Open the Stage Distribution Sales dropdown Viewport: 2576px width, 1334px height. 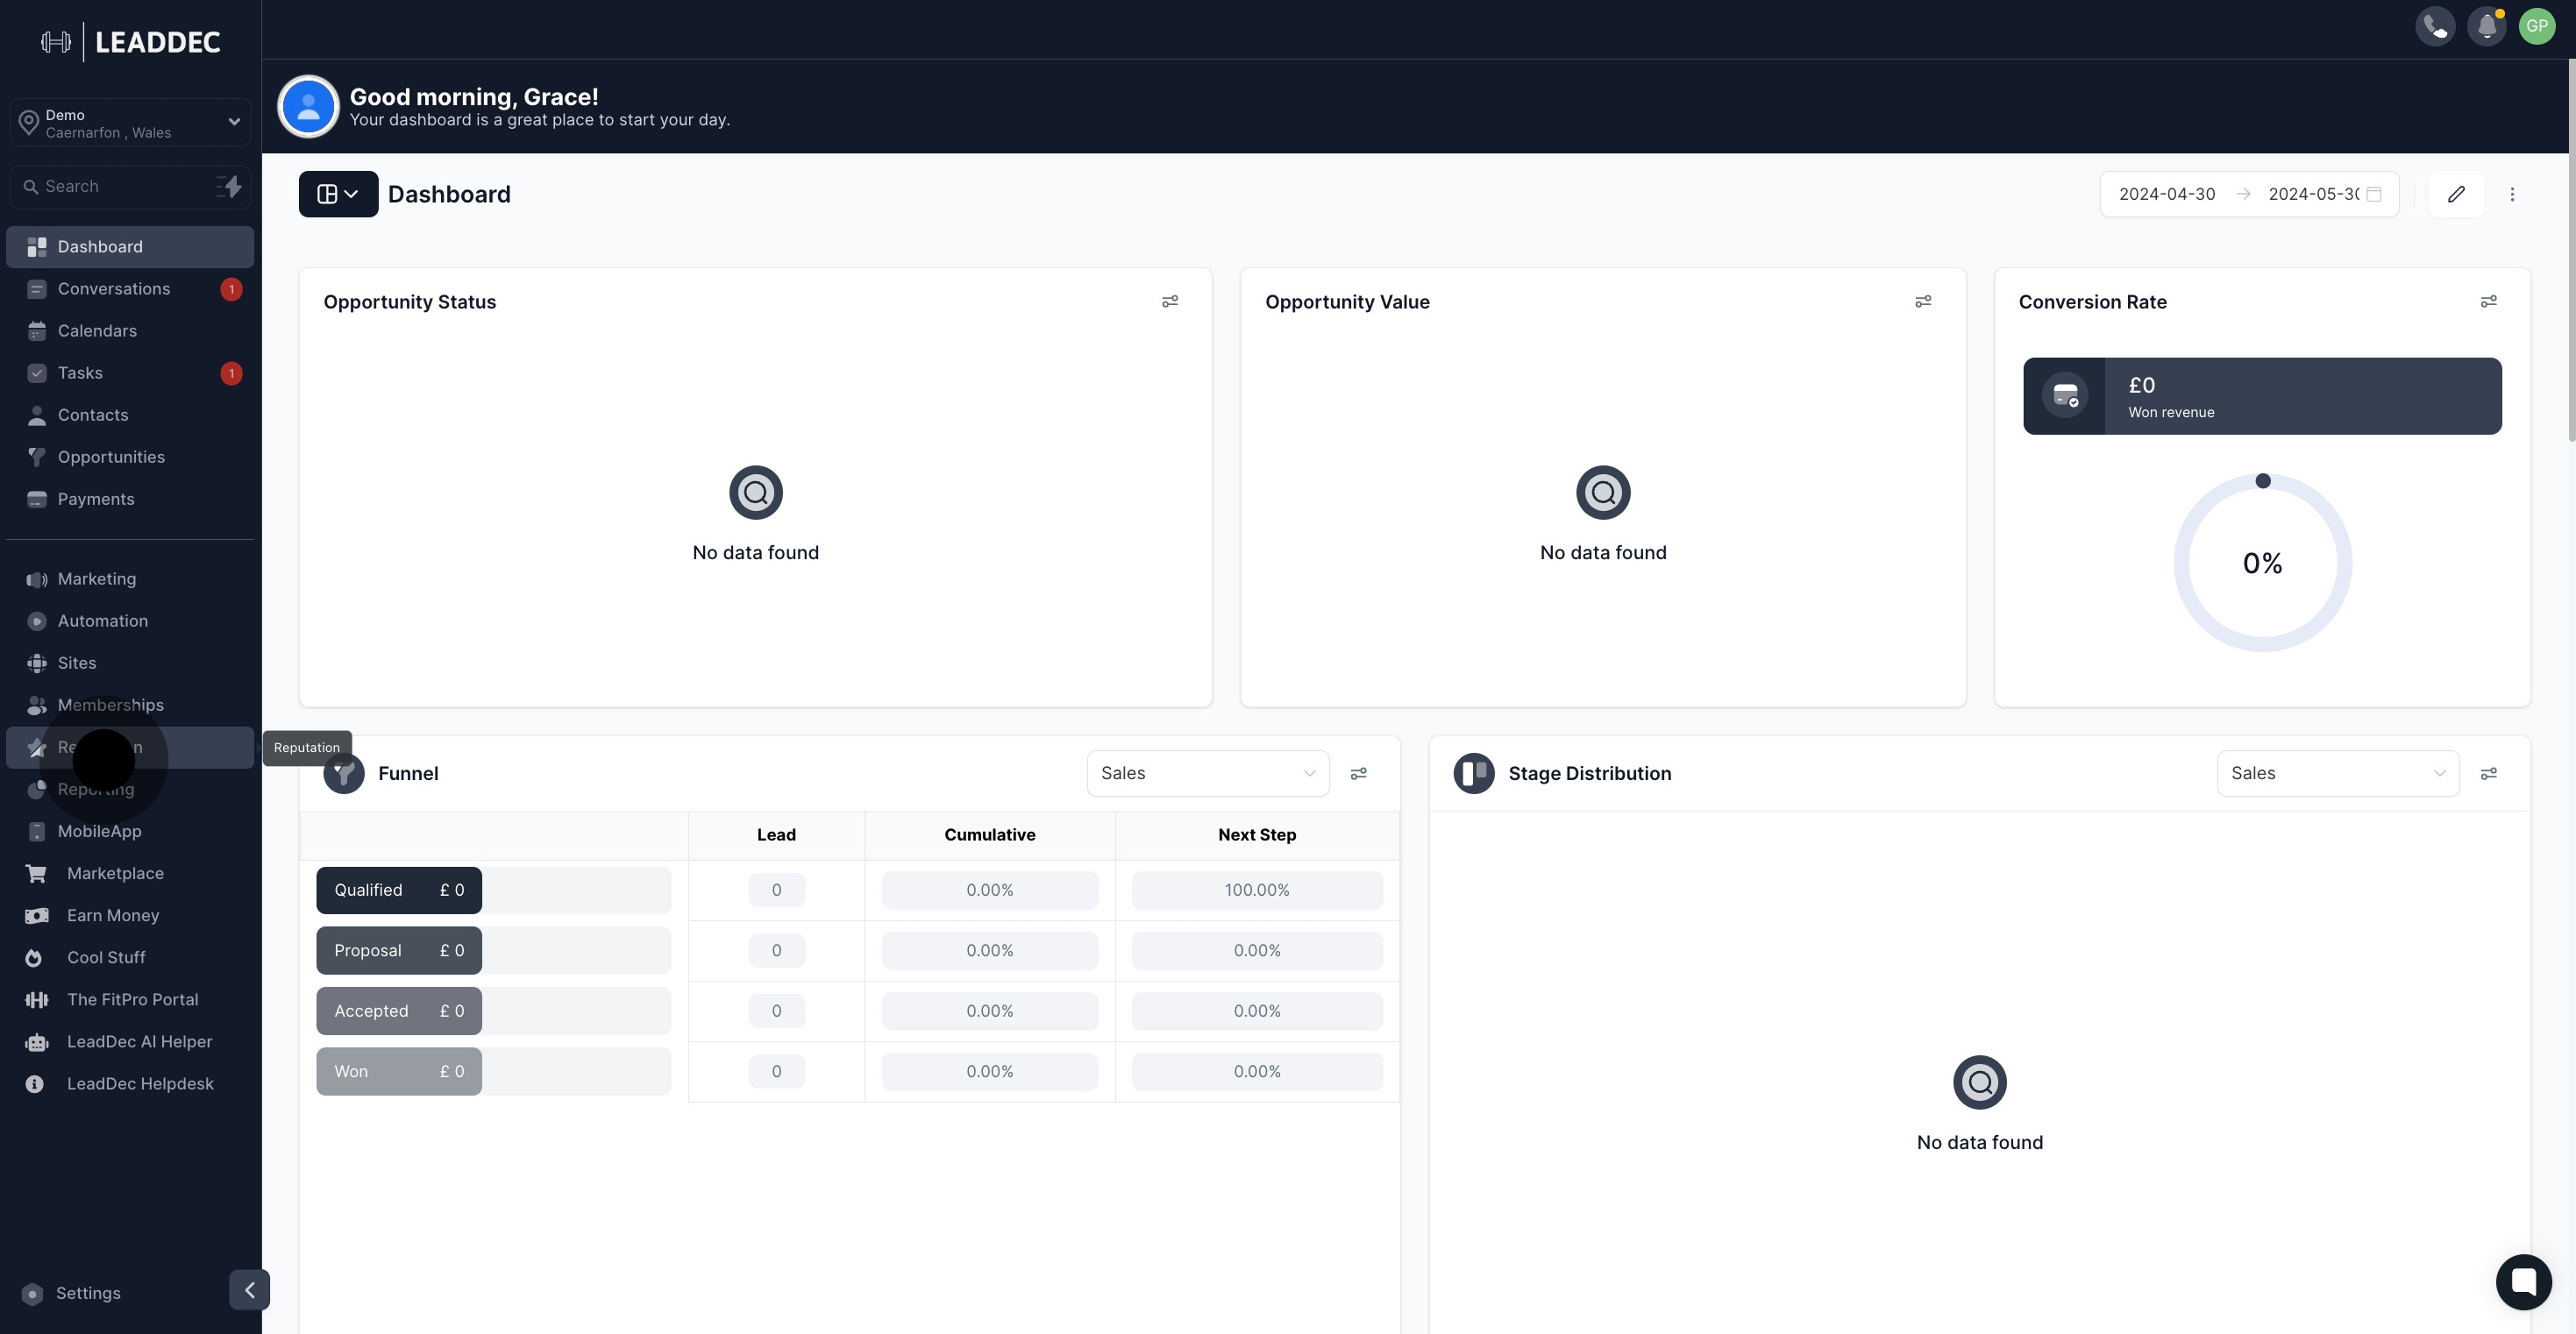click(x=2338, y=773)
